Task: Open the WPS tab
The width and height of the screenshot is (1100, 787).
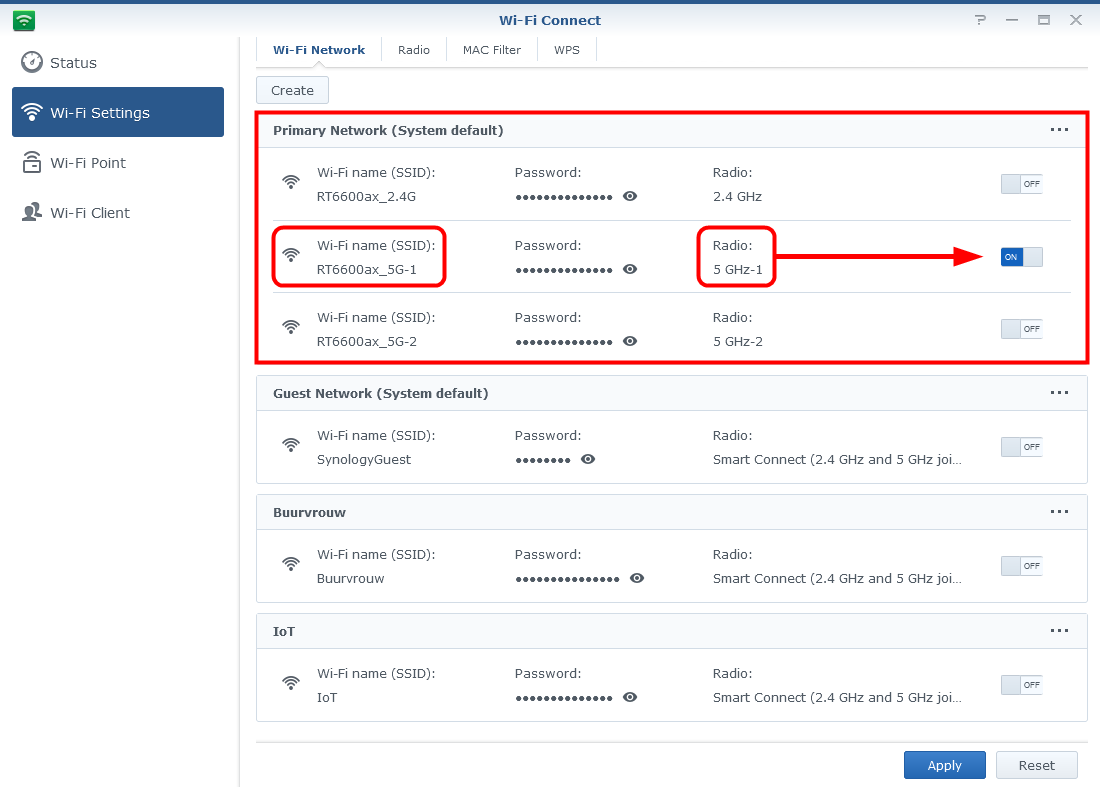Action: pyautogui.click(x=567, y=50)
